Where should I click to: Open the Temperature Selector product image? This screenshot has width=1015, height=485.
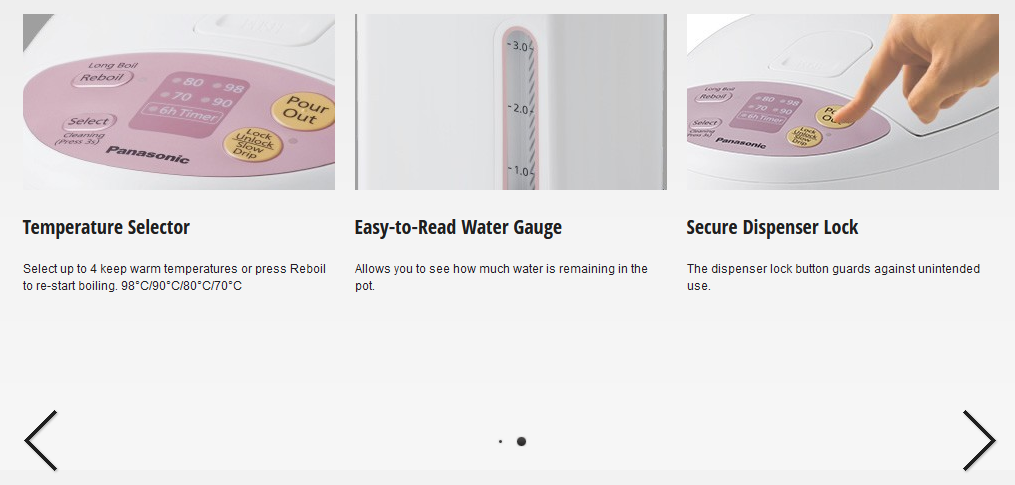click(x=178, y=102)
